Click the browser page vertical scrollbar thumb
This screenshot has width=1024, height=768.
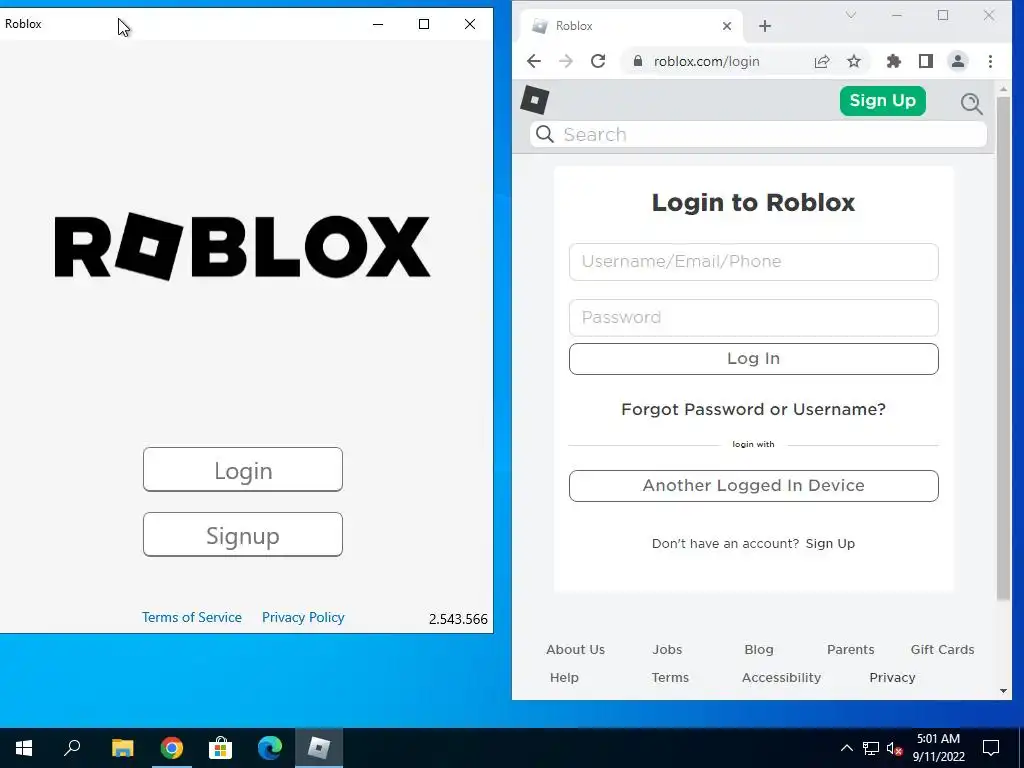(x=1003, y=347)
